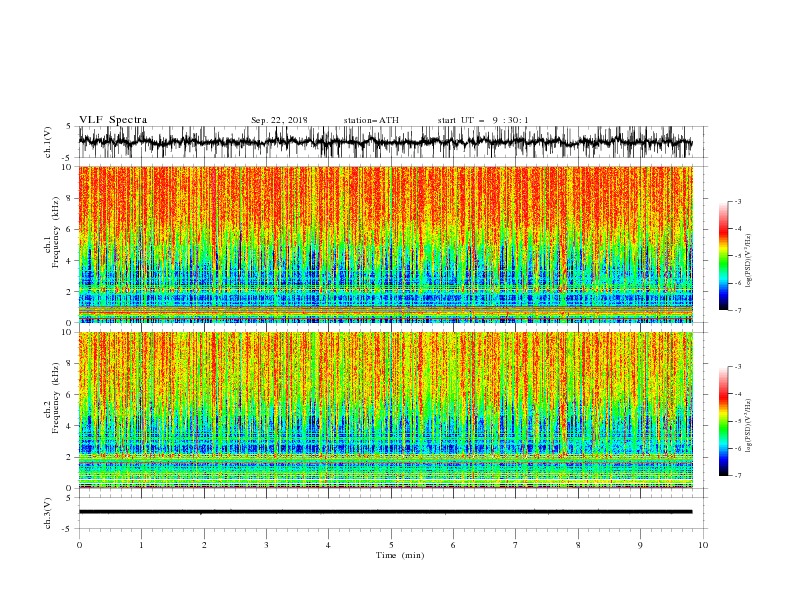Click the lower color bar "-7" label

coord(738,476)
